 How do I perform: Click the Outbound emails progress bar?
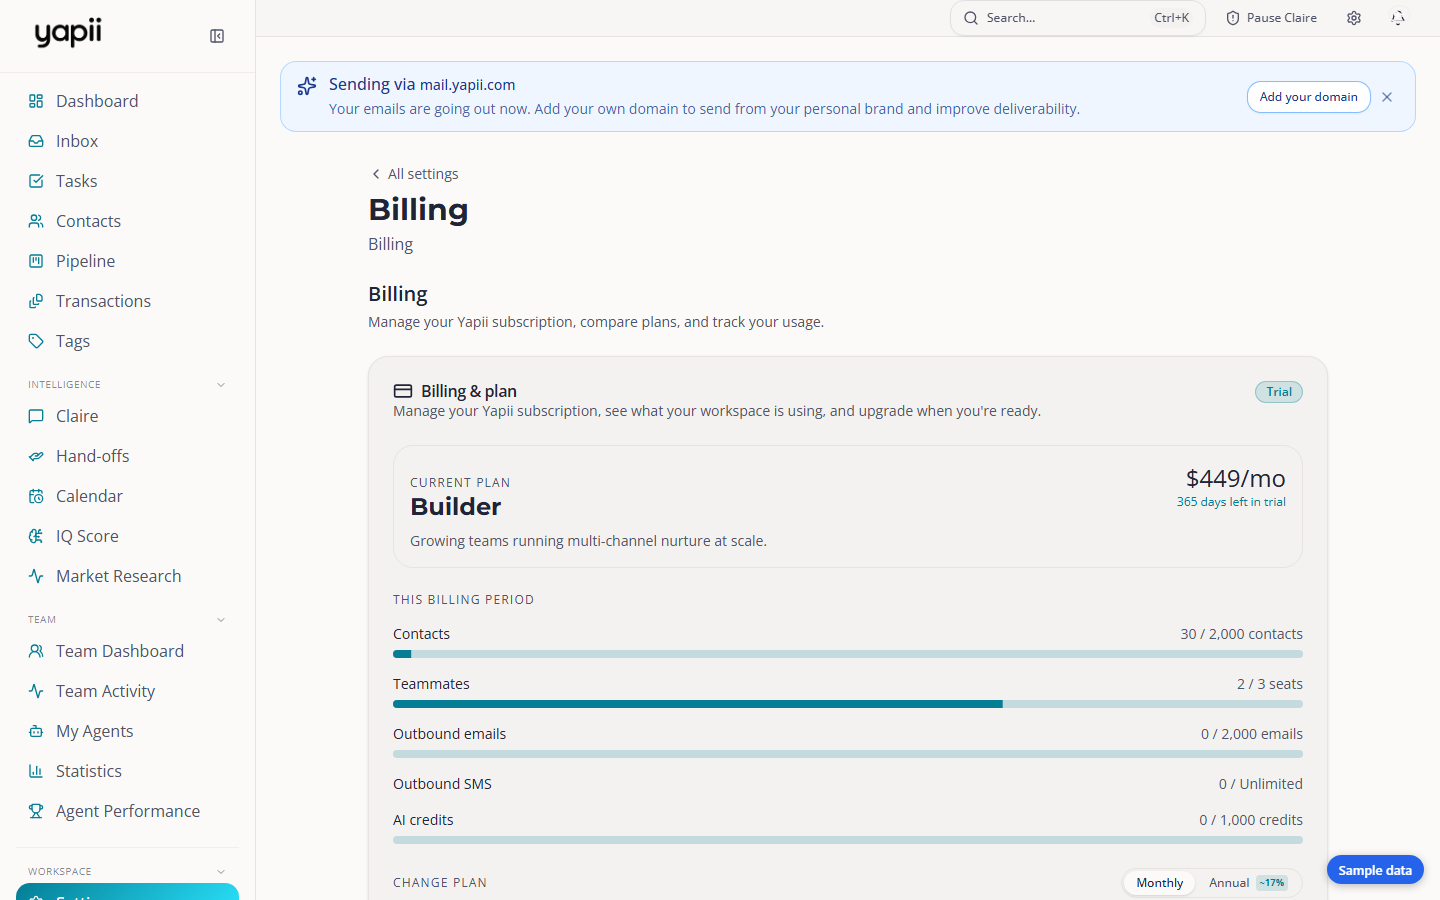(848, 754)
